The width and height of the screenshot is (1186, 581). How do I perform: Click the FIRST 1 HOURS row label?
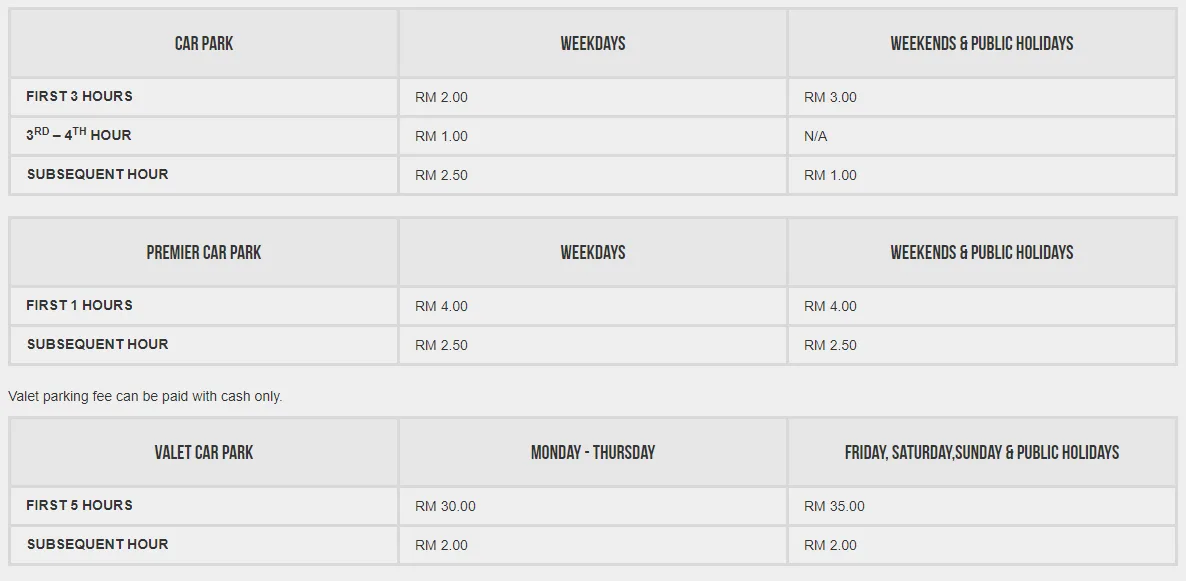[80, 305]
